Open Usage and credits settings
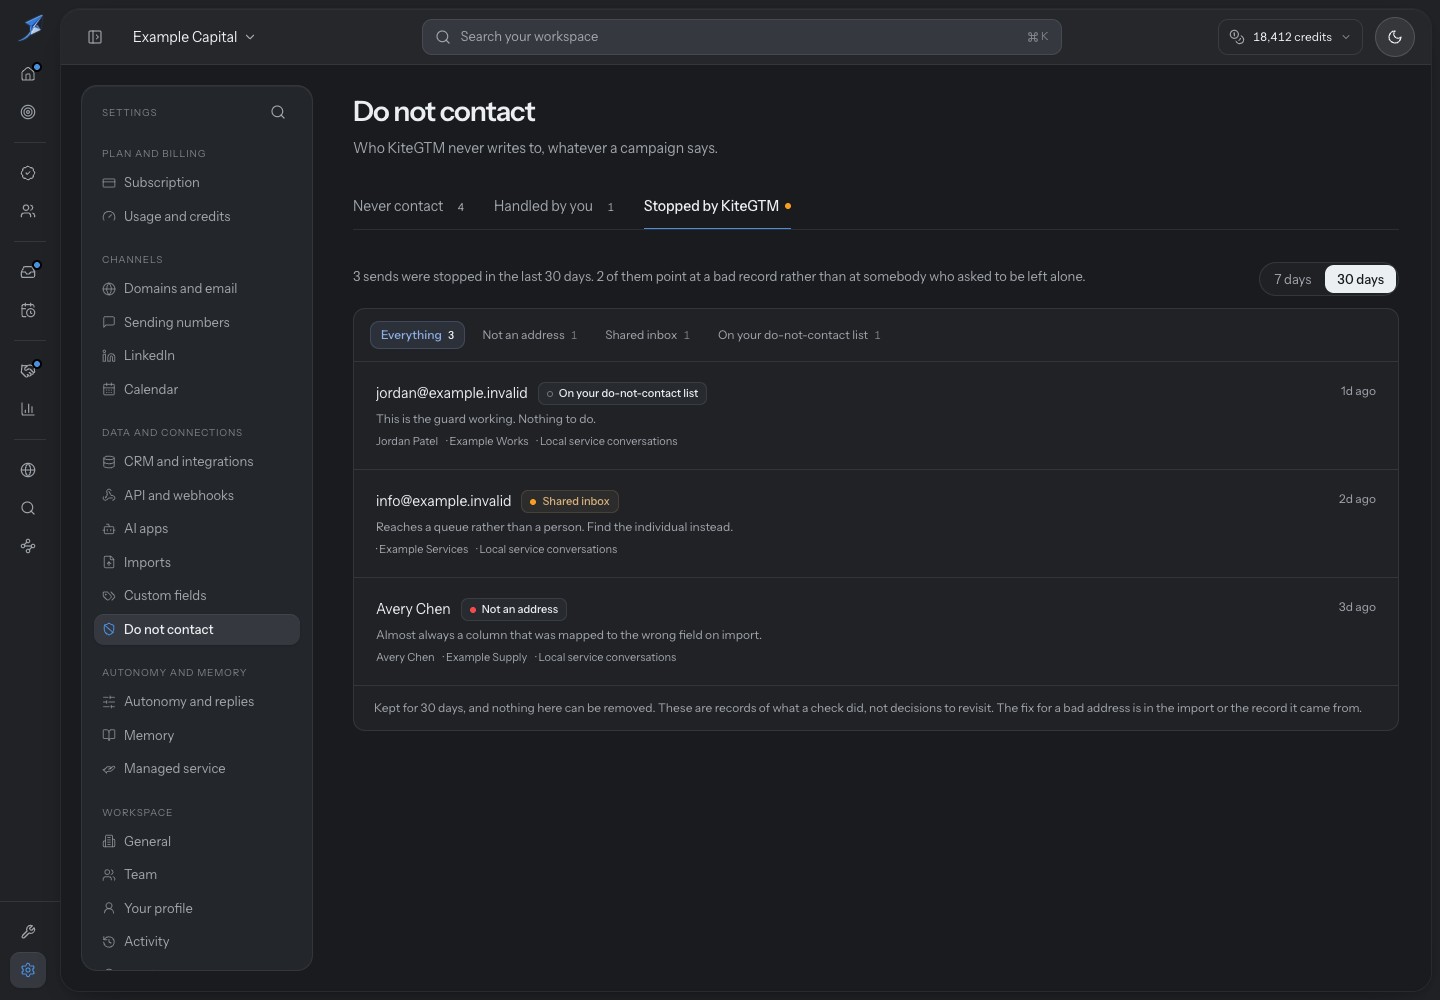This screenshot has height=1000, width=1440. coord(197,217)
